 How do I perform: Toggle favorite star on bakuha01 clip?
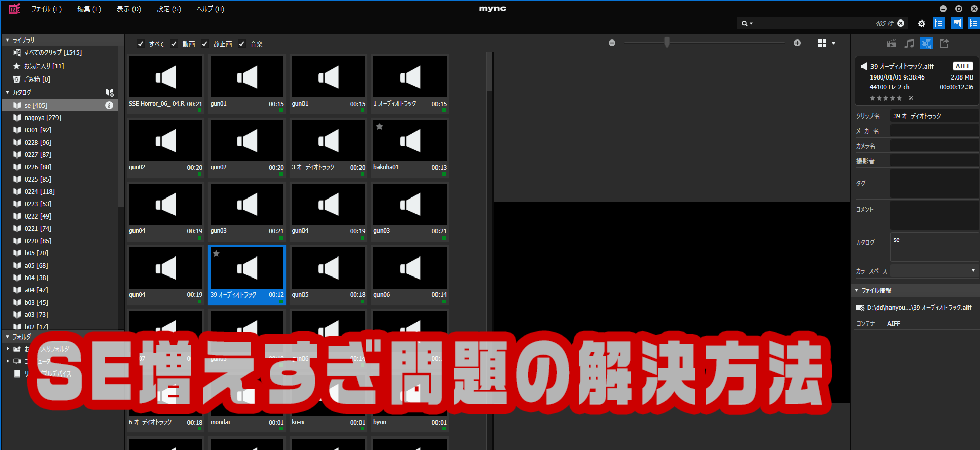coord(379,126)
